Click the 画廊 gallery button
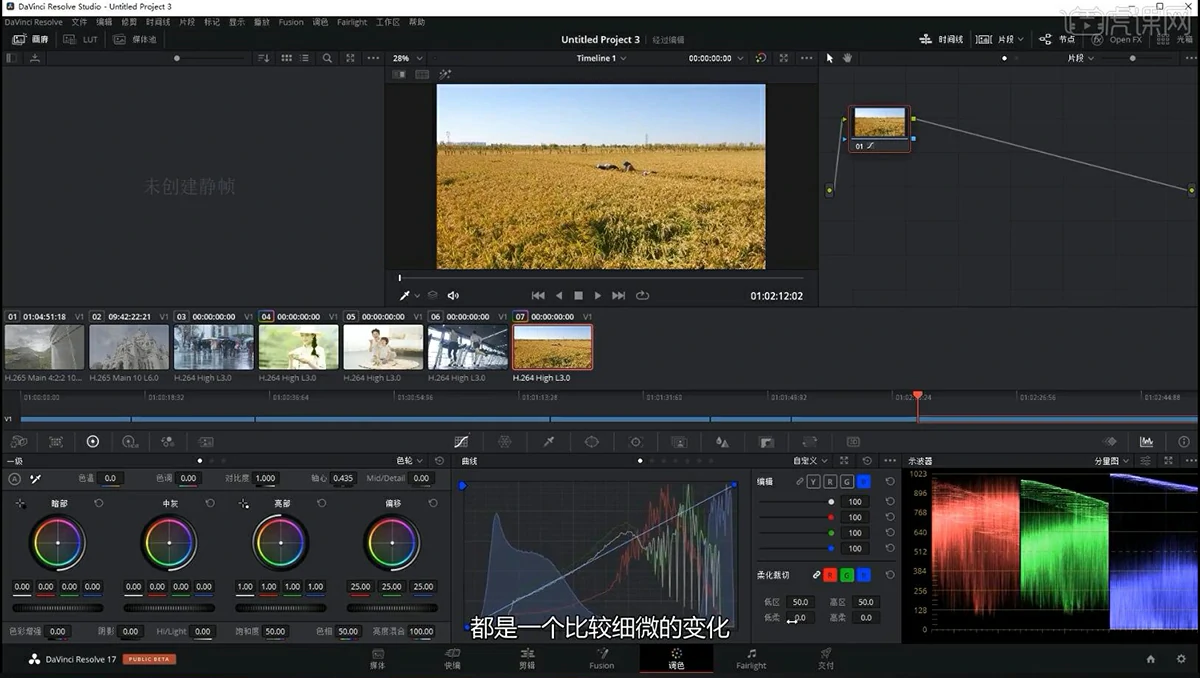Screen dimensions: 1200x678 pyautogui.click(x=31, y=39)
